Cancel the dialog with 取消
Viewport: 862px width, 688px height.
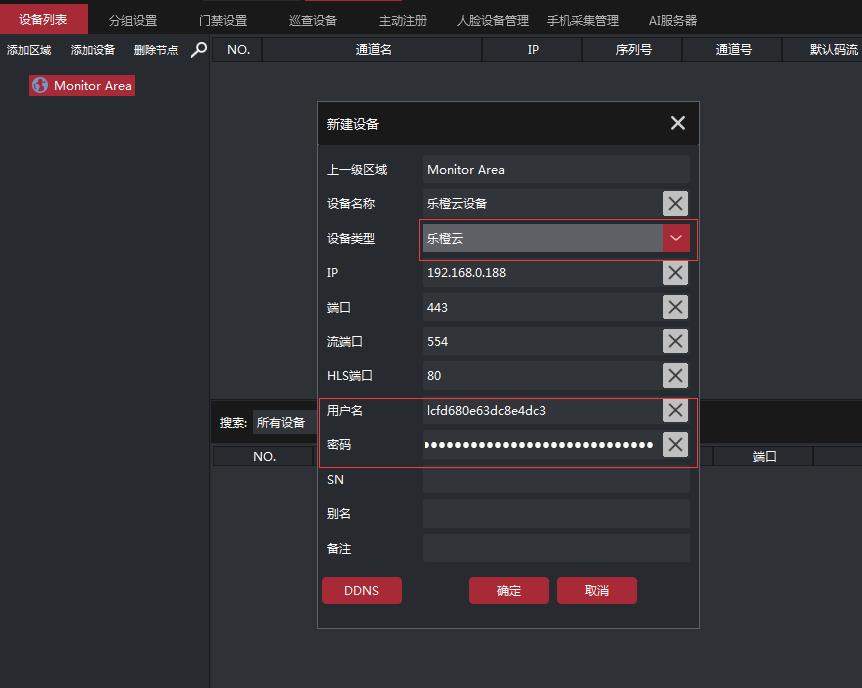click(596, 591)
